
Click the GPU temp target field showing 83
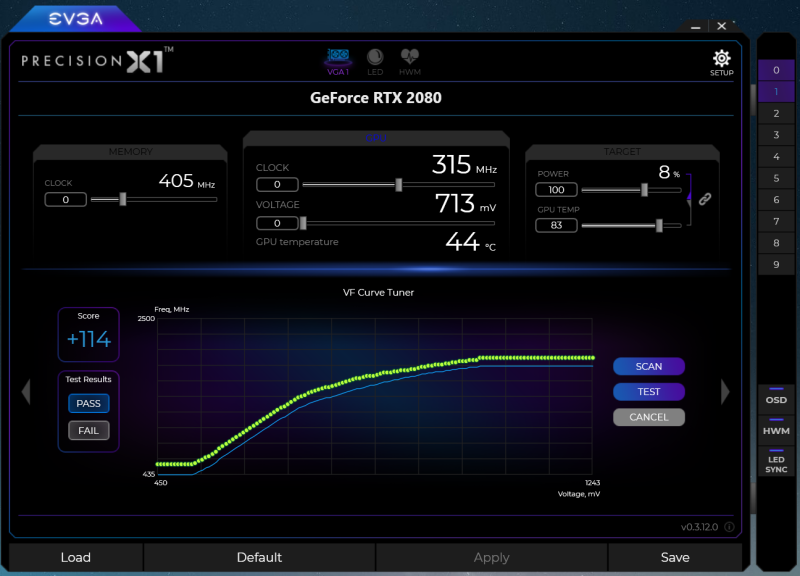(x=556, y=225)
